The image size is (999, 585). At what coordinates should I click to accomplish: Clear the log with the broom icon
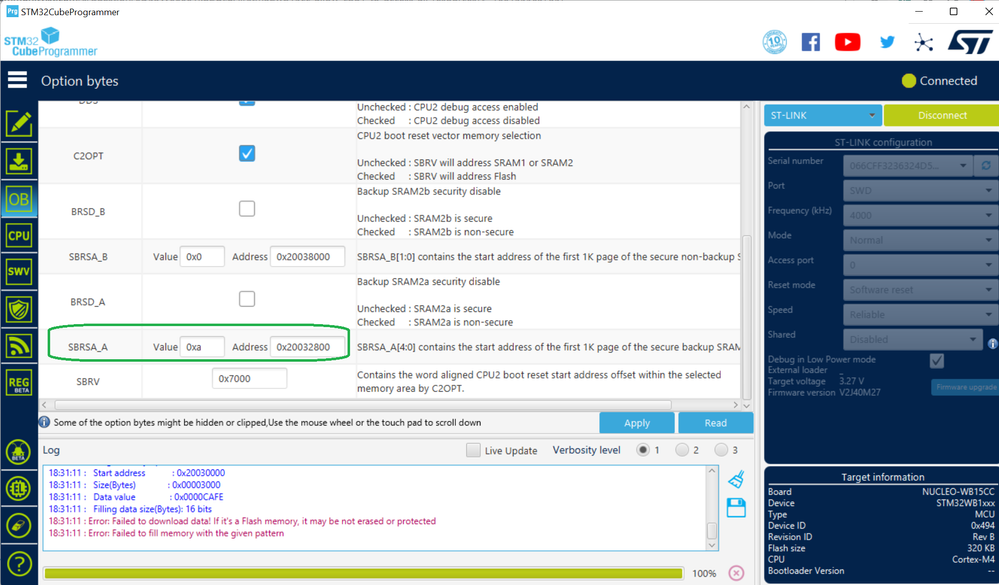pos(736,479)
